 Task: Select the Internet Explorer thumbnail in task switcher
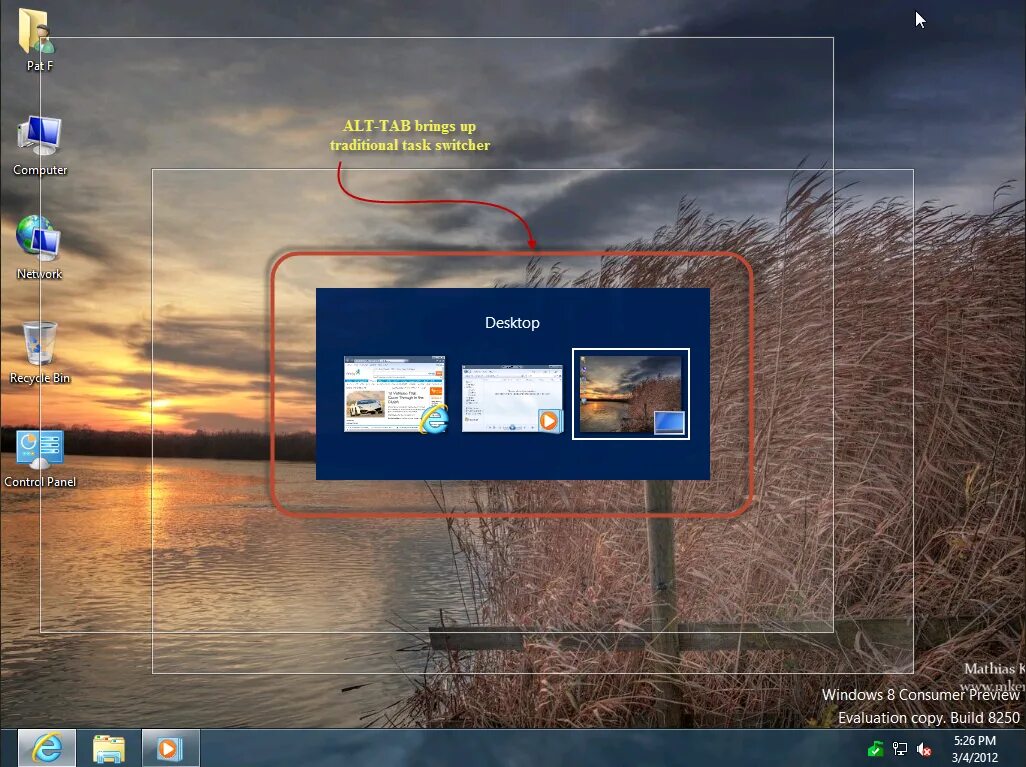(x=395, y=394)
